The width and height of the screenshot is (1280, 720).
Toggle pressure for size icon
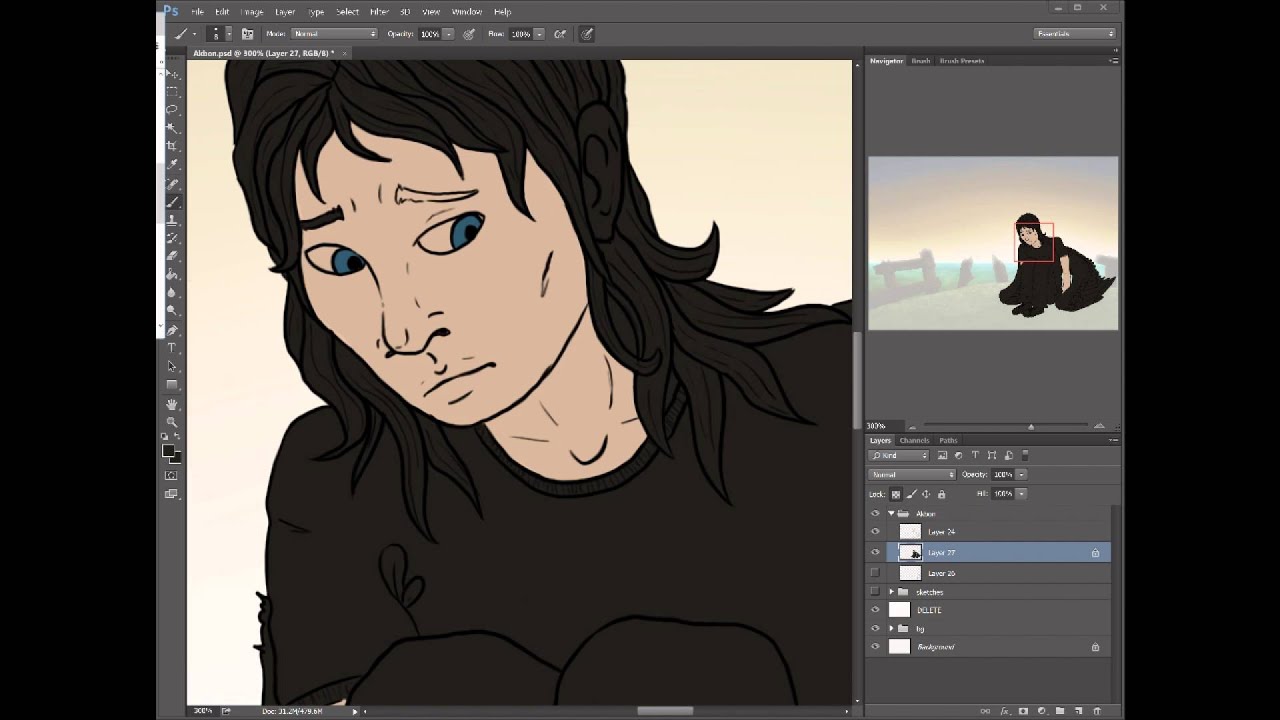click(x=587, y=34)
